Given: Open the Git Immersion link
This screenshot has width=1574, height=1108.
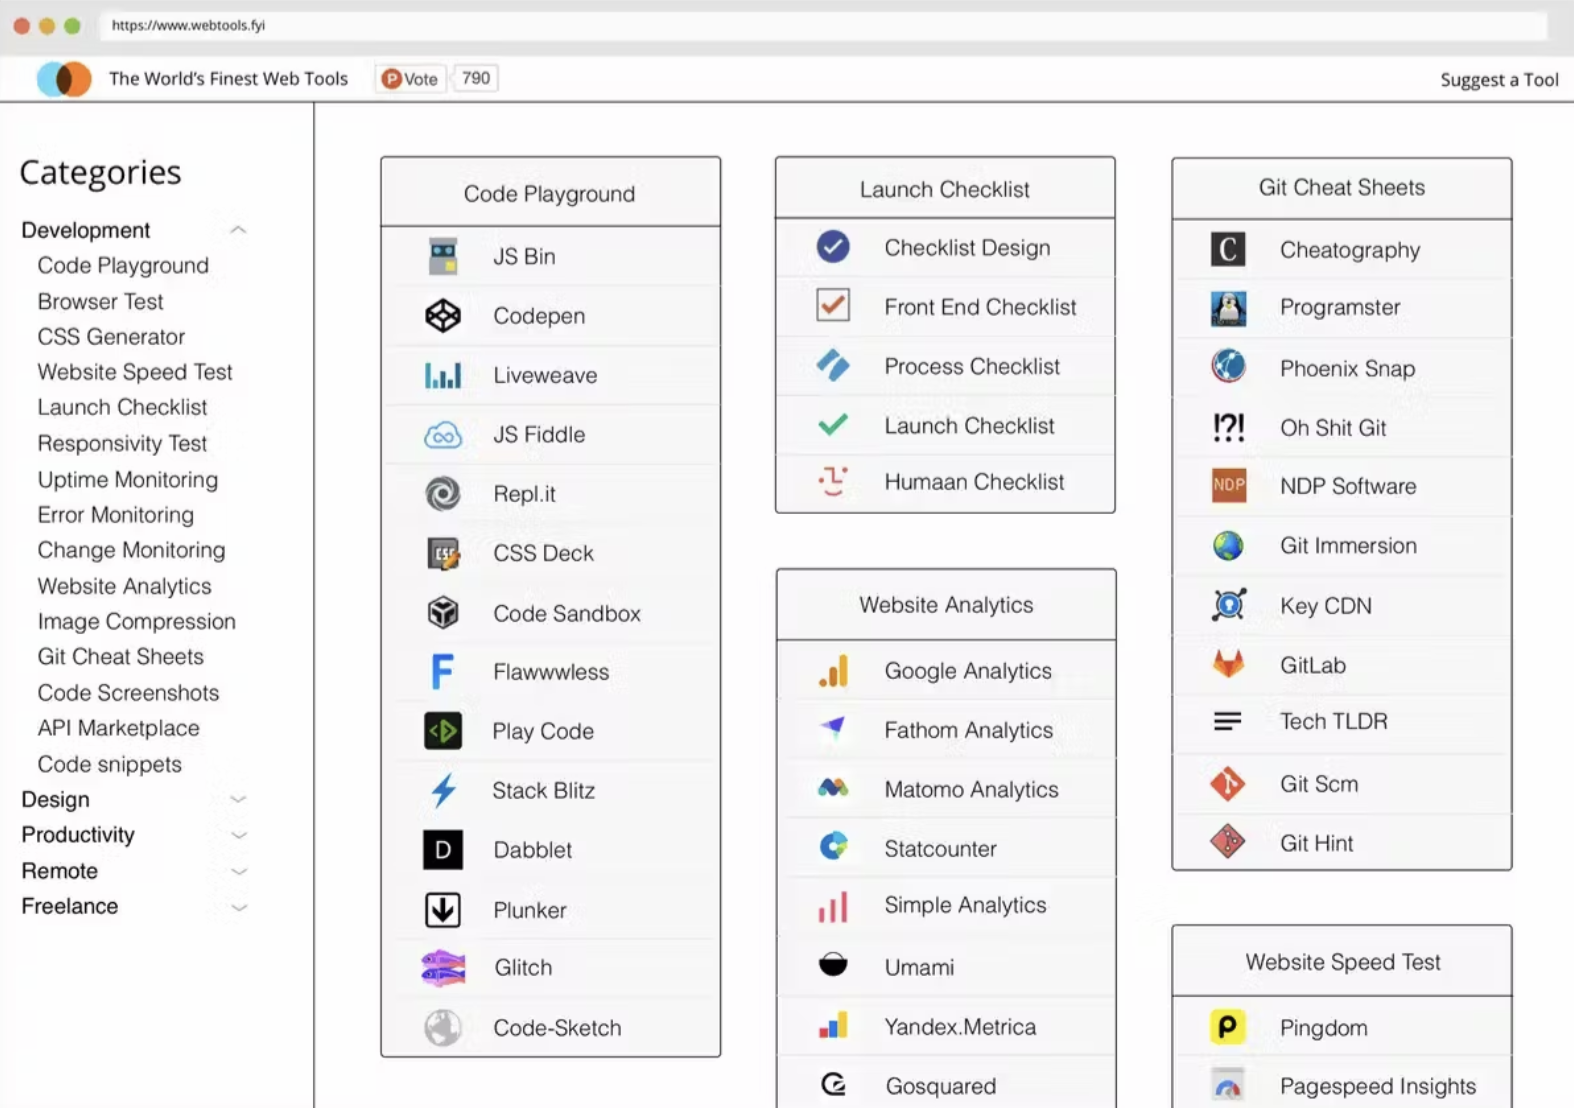Looking at the screenshot, I should (x=1348, y=545).
